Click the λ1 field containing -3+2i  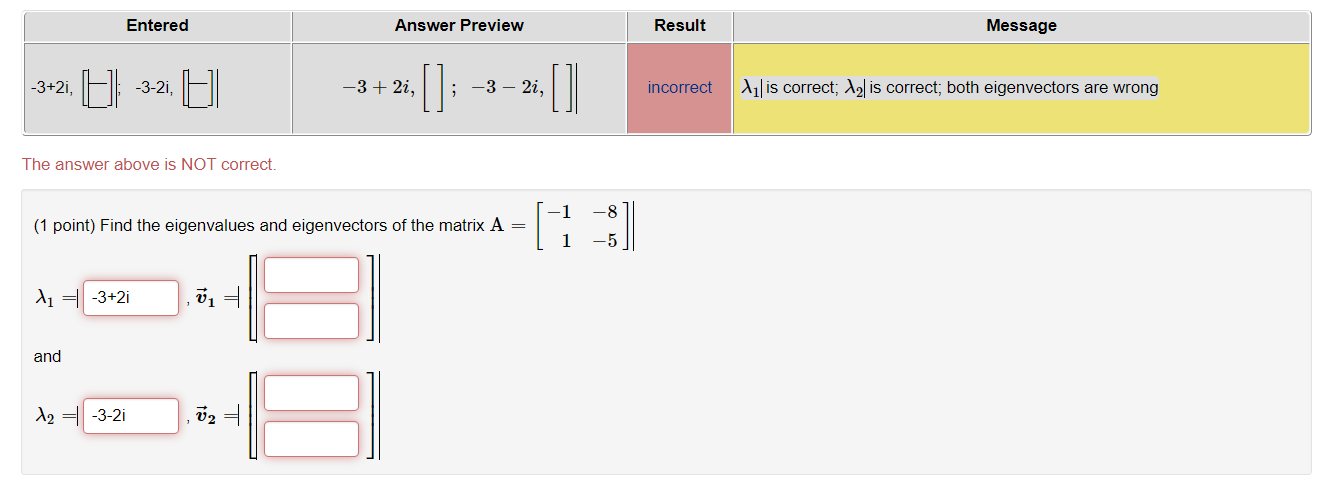[x=131, y=298]
